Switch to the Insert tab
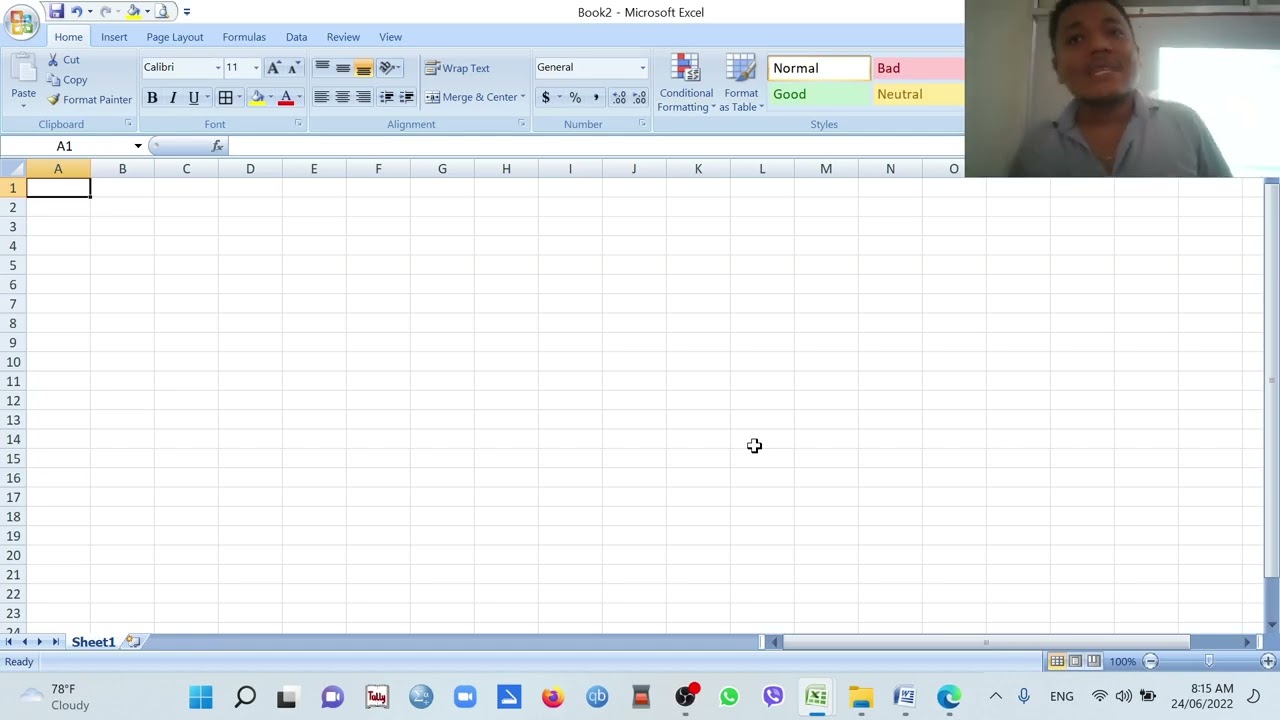 [114, 37]
